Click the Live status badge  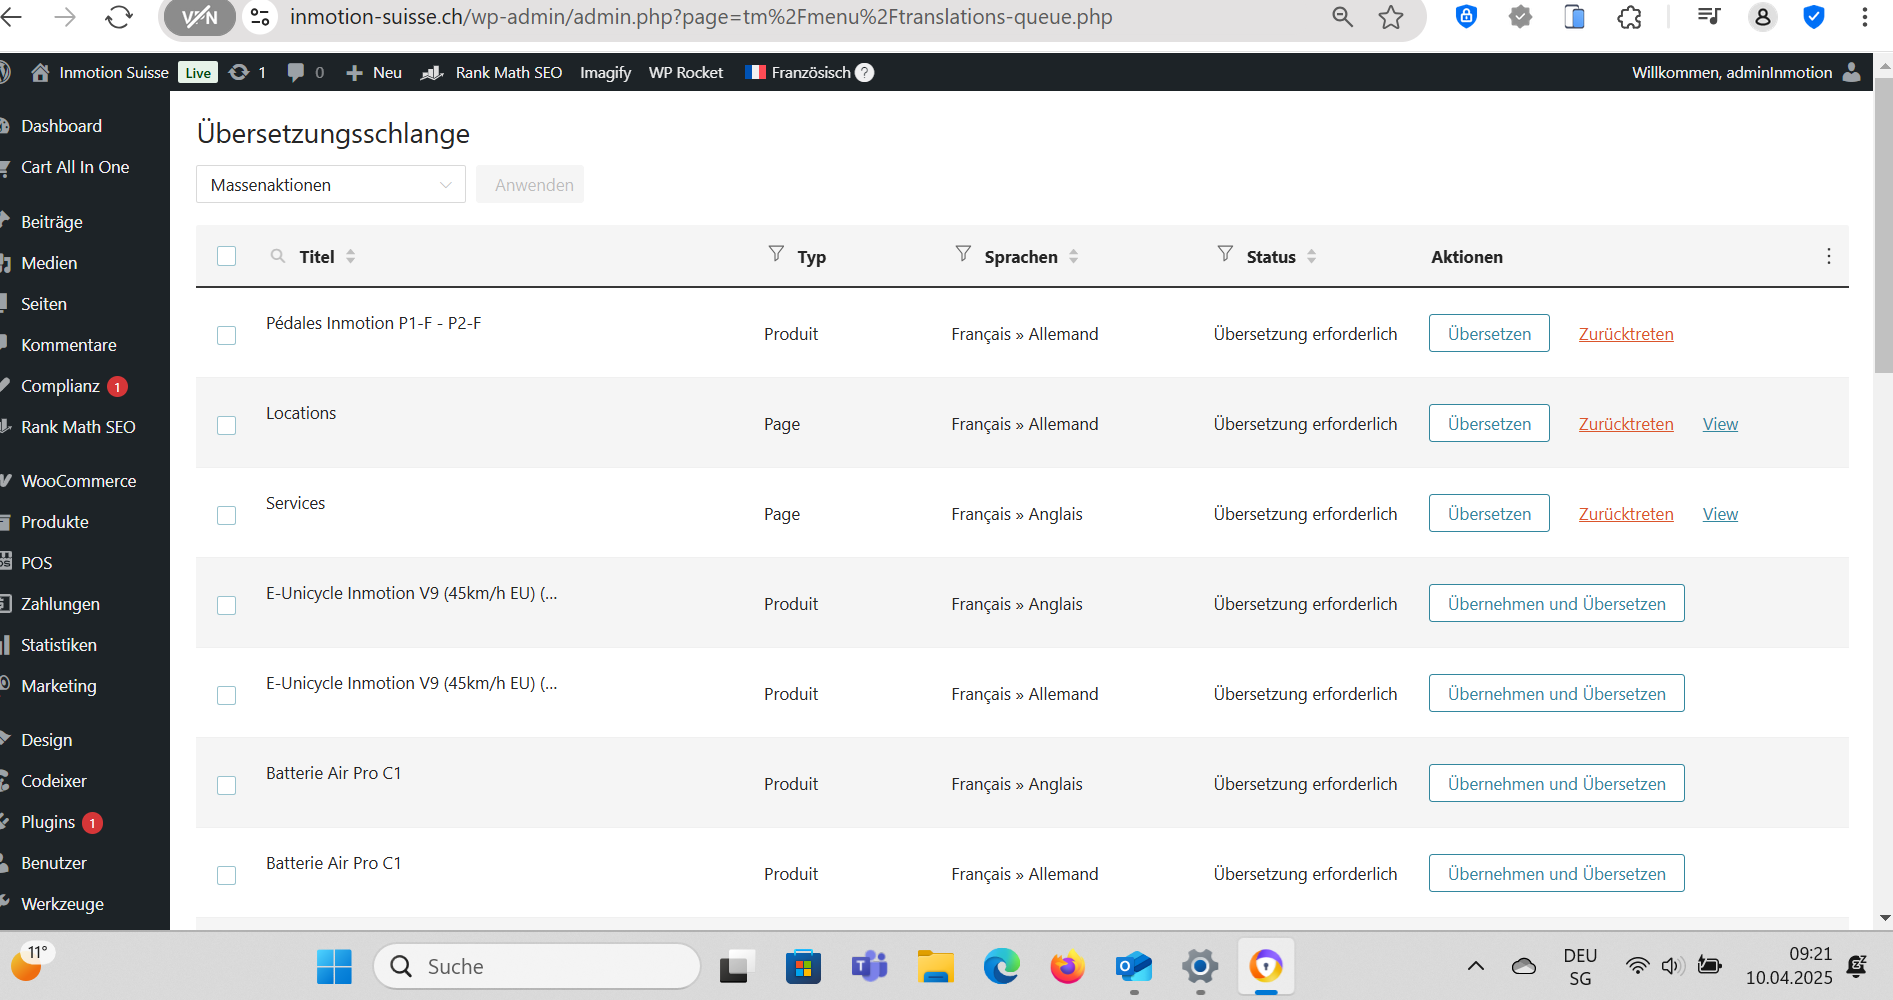tap(198, 72)
